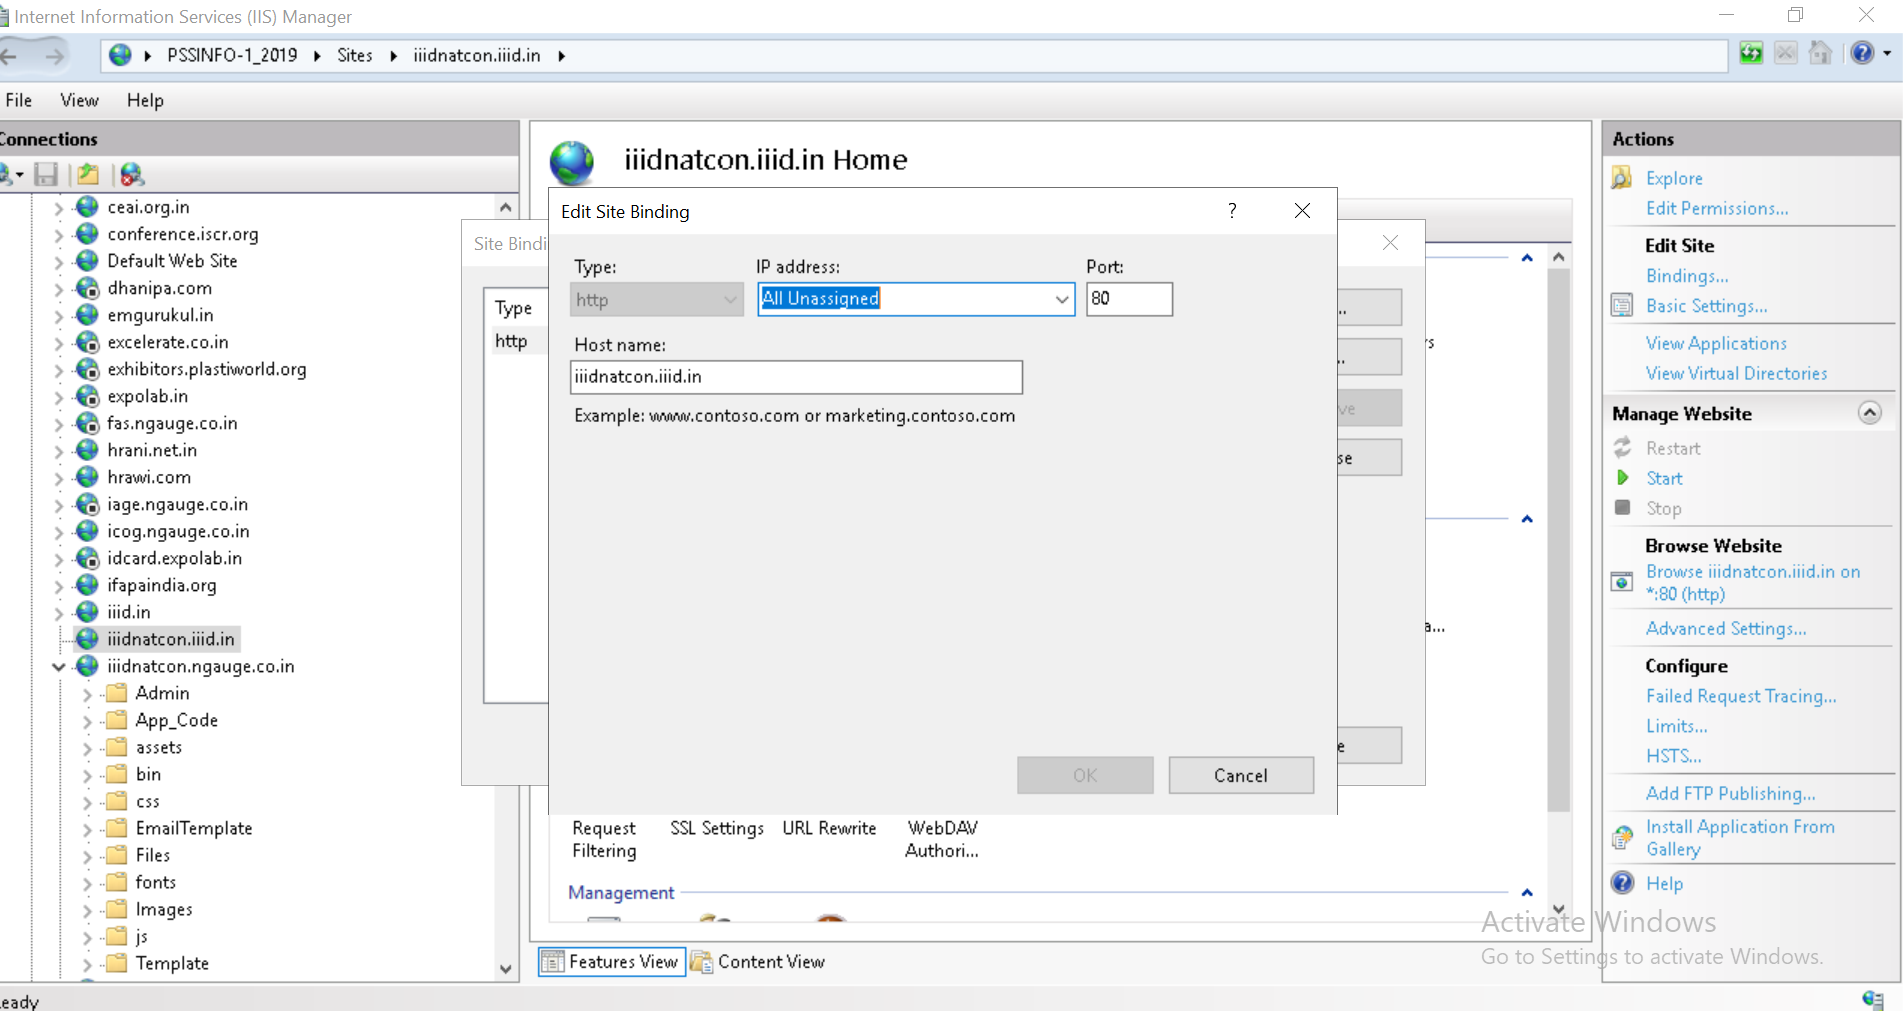Viewport: 1903px width, 1011px height.
Task: Click the Host name input field
Action: click(796, 377)
